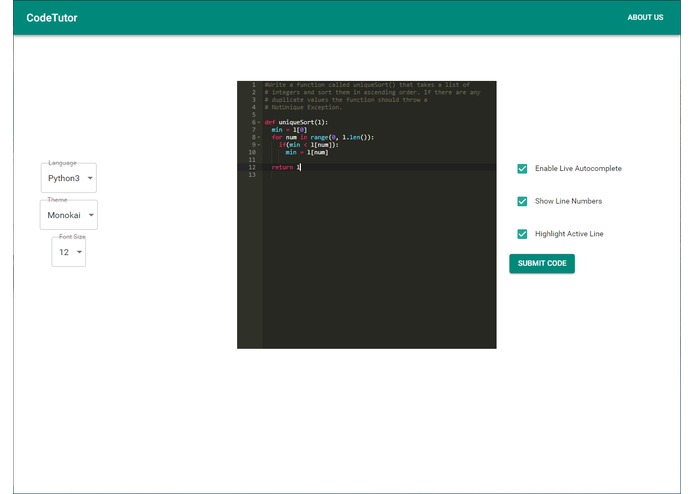The height and width of the screenshot is (494, 695).
Task: Click the 'min = l[num]' code on line 10
Action: (x=307, y=152)
